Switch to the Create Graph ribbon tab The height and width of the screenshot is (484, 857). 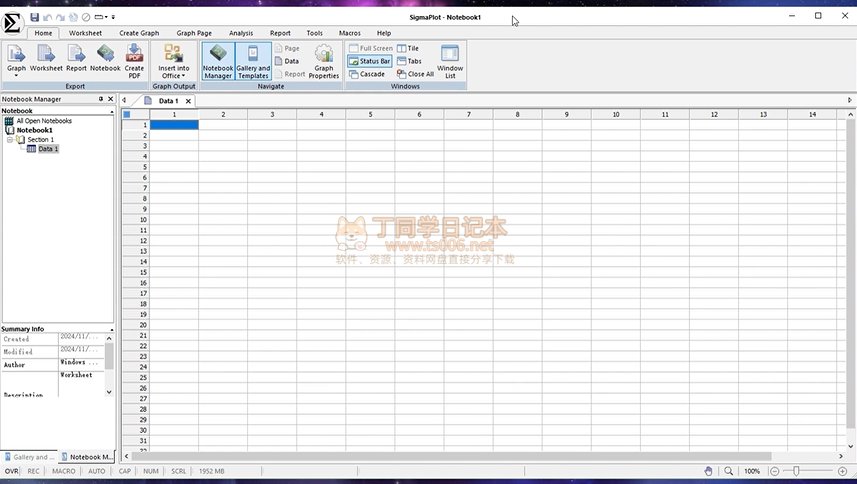pyautogui.click(x=139, y=33)
